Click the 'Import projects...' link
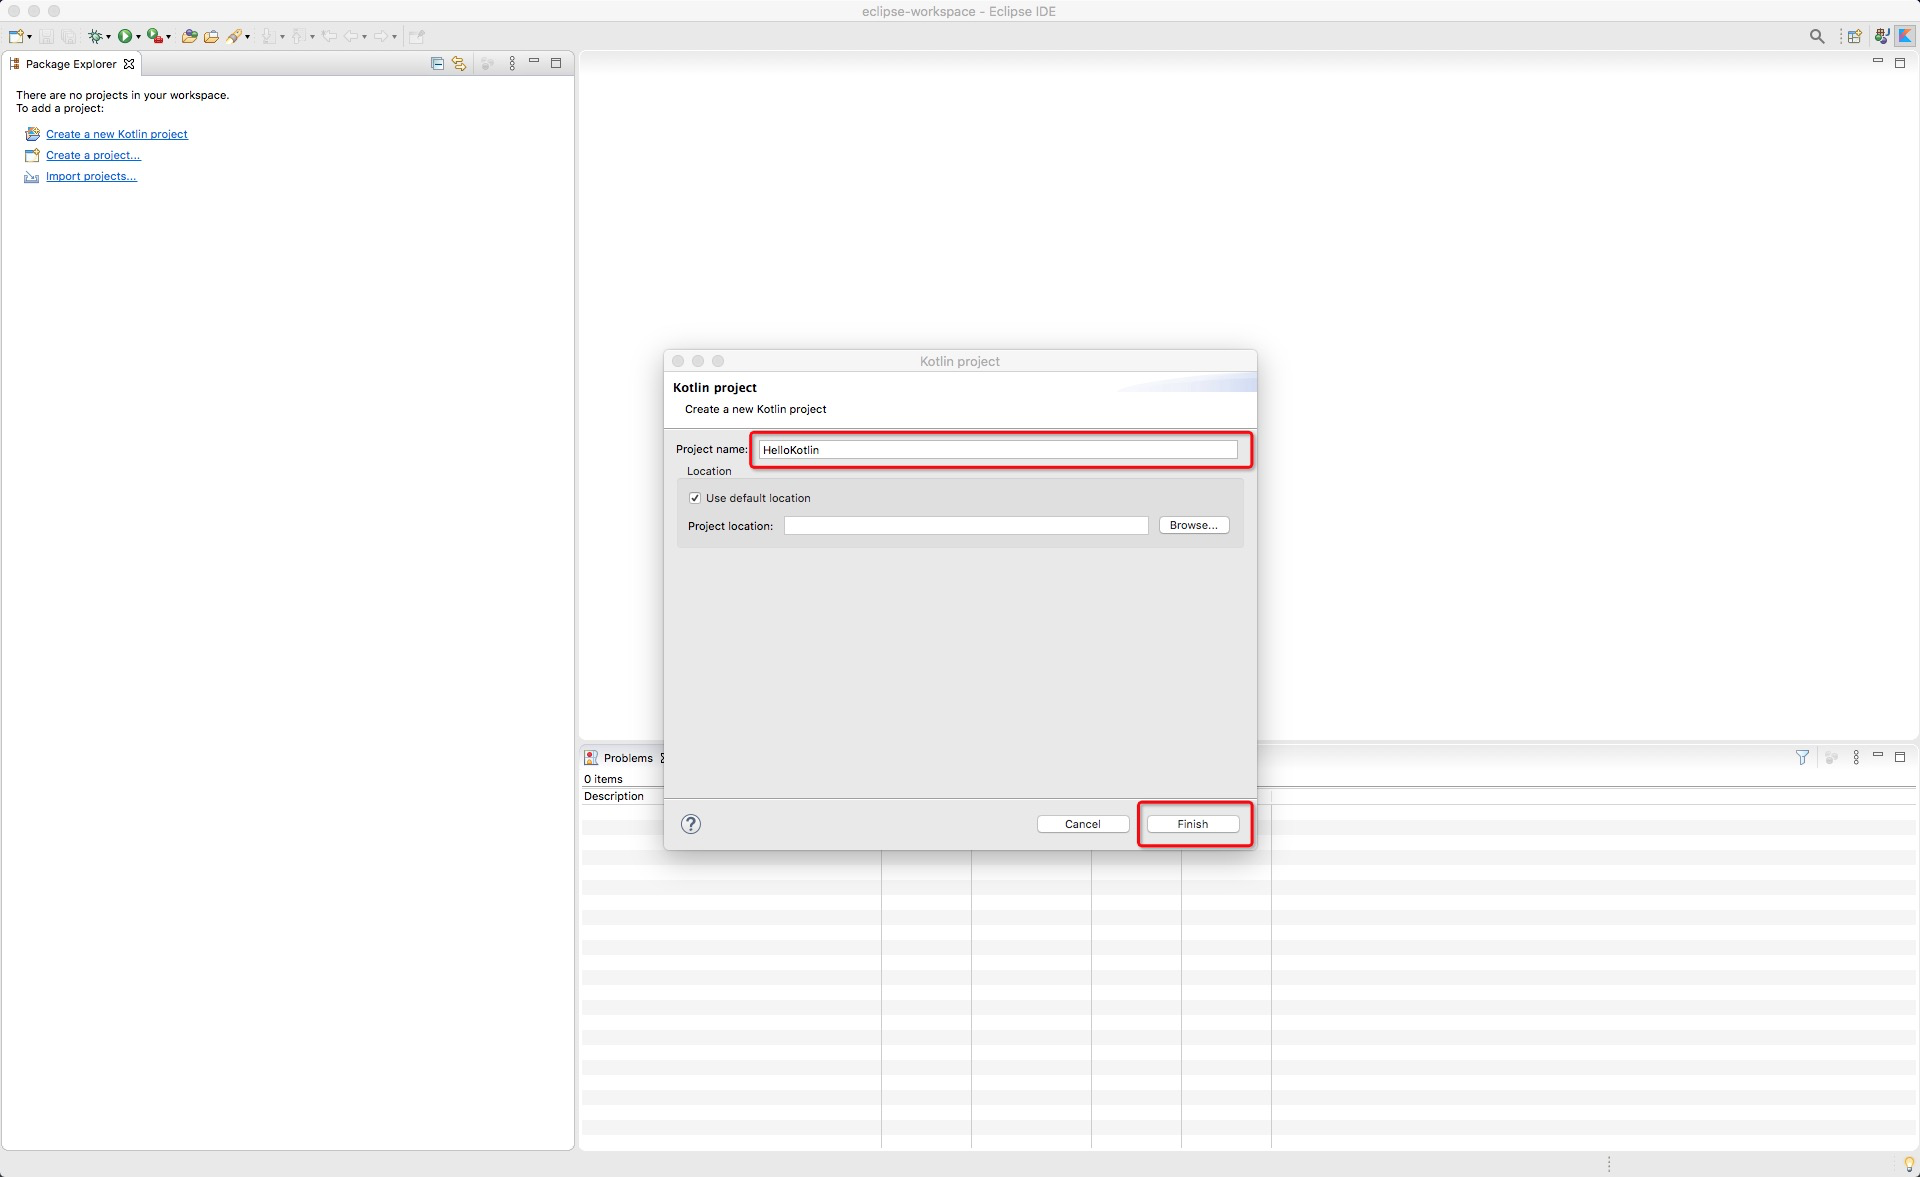The height and width of the screenshot is (1177, 1920). point(91,176)
